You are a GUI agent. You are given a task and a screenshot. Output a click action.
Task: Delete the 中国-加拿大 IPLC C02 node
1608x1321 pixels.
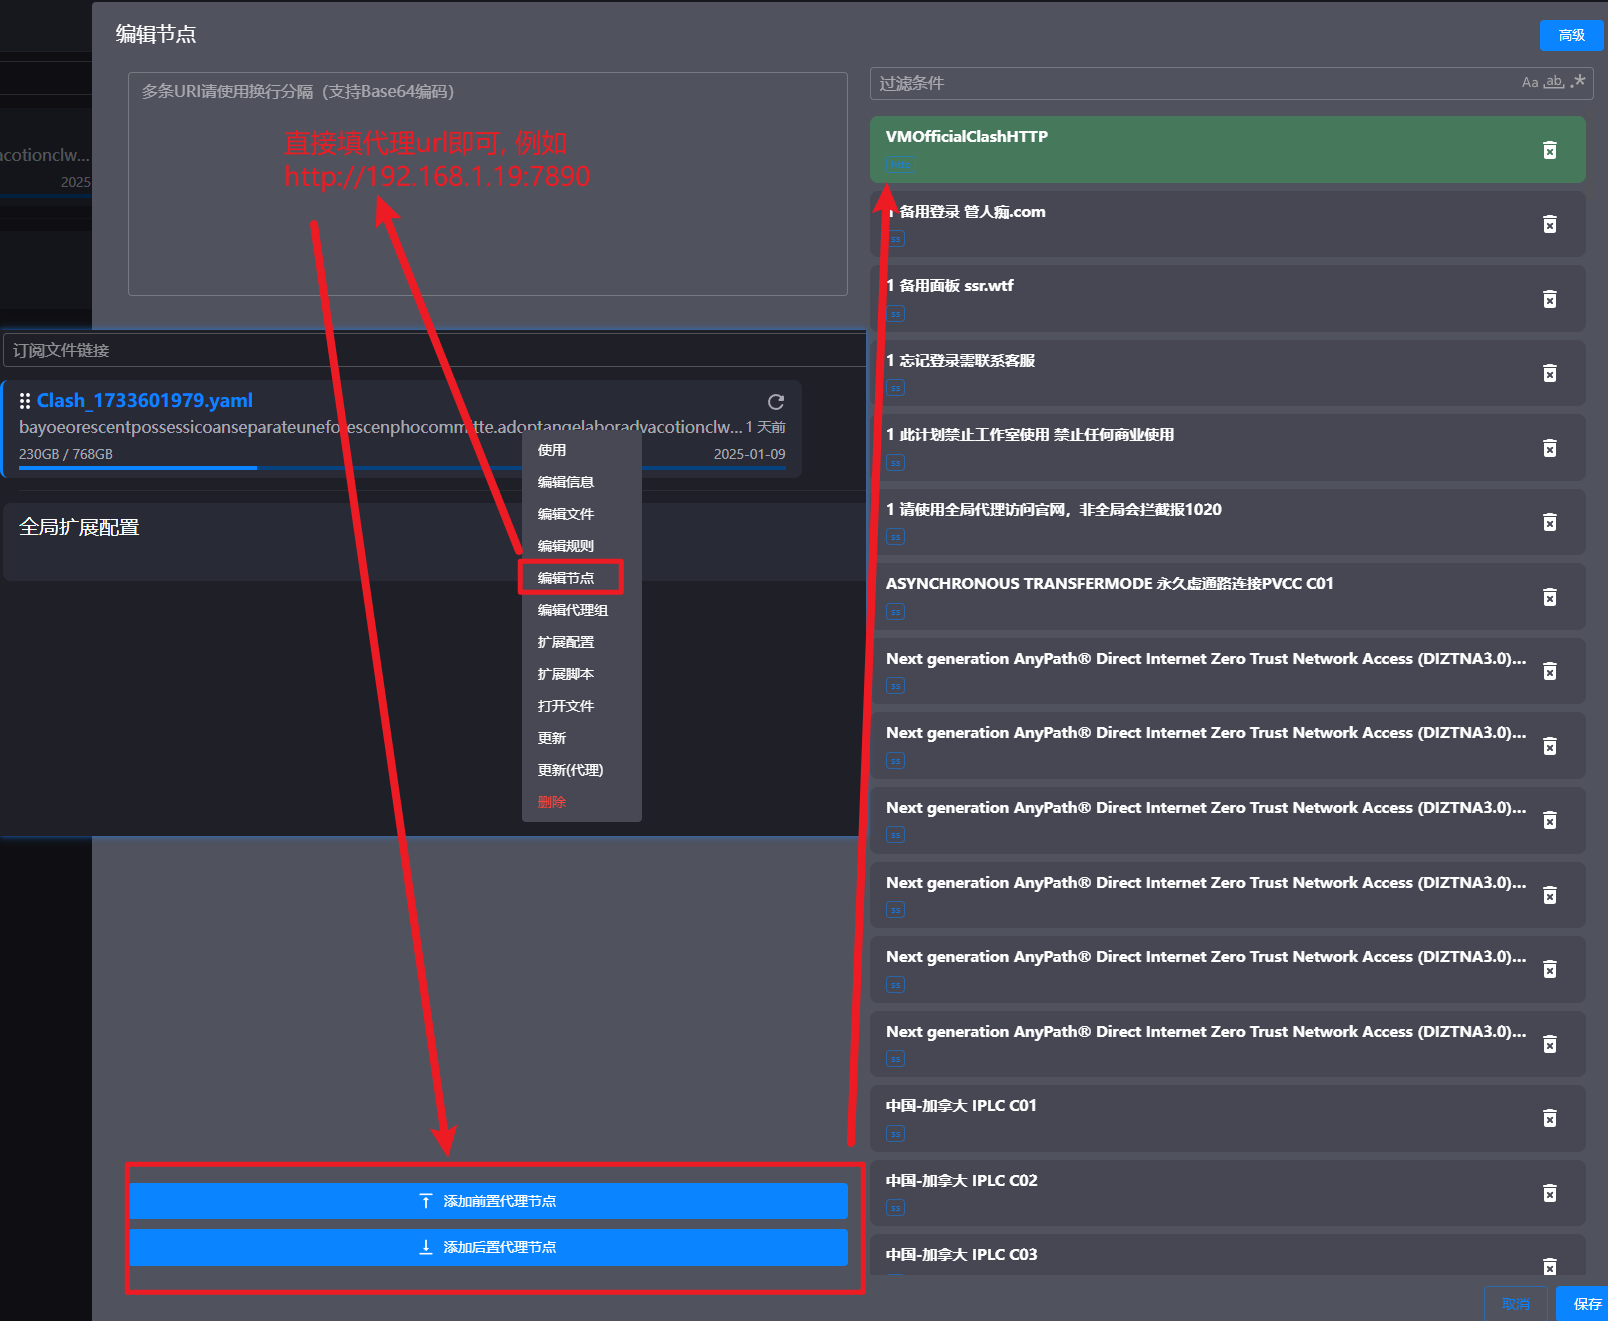point(1549,1193)
